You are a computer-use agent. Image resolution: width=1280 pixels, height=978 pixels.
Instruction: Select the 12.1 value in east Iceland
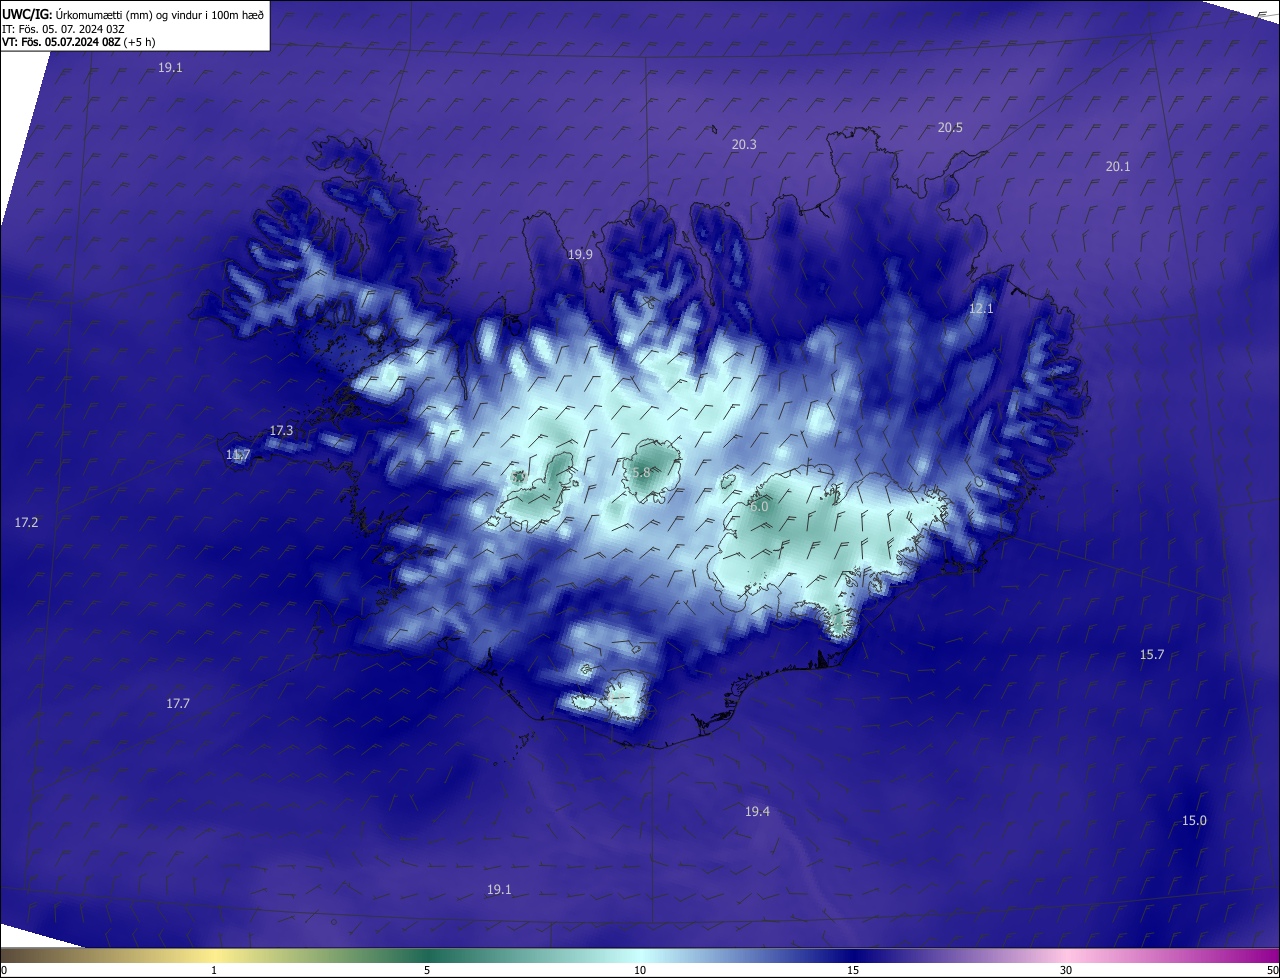coord(981,308)
